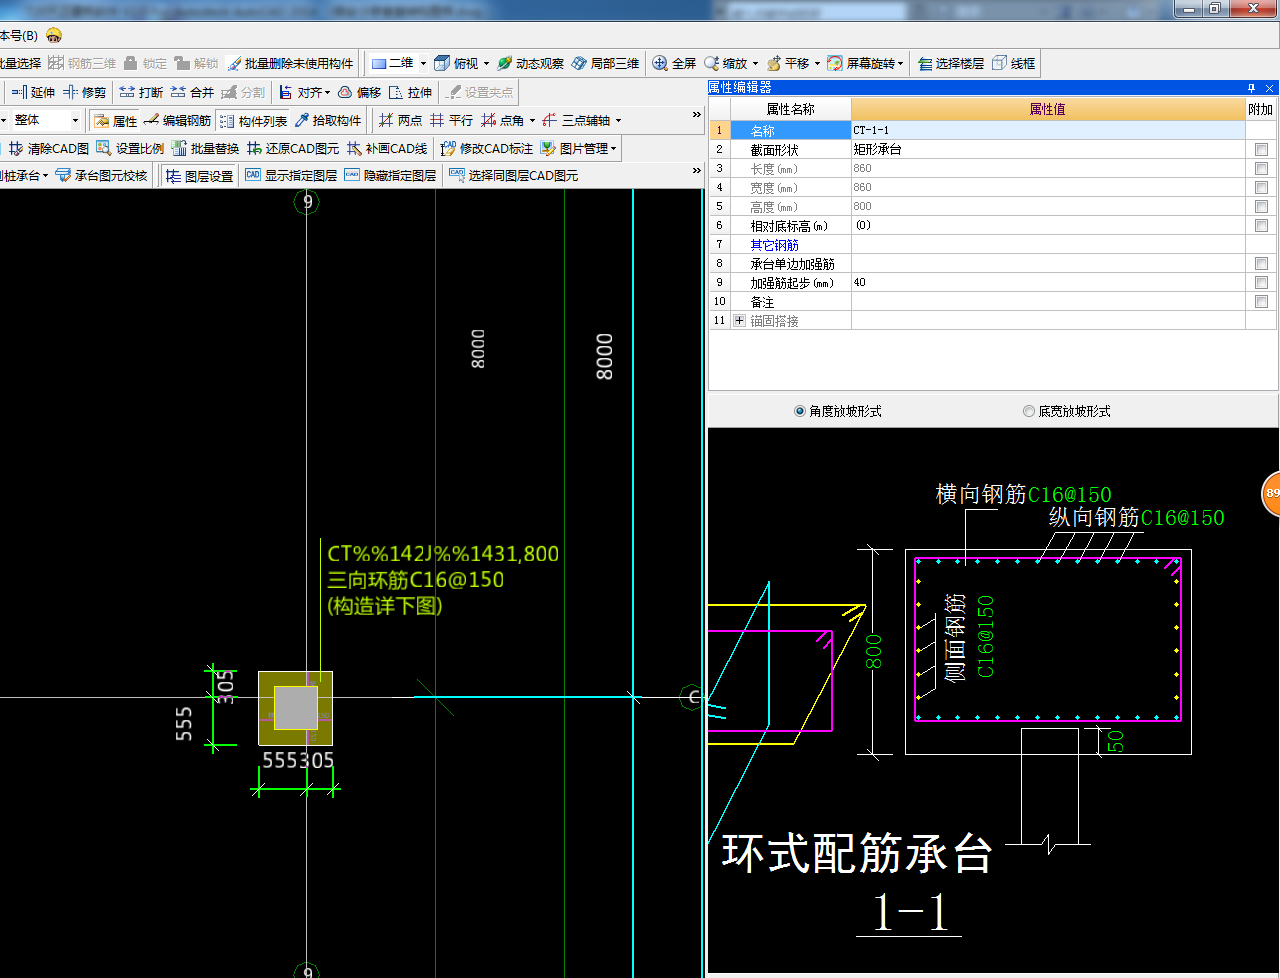Select 平行 parallel axis tool
Screen dimensions: 1280x978
coord(451,121)
